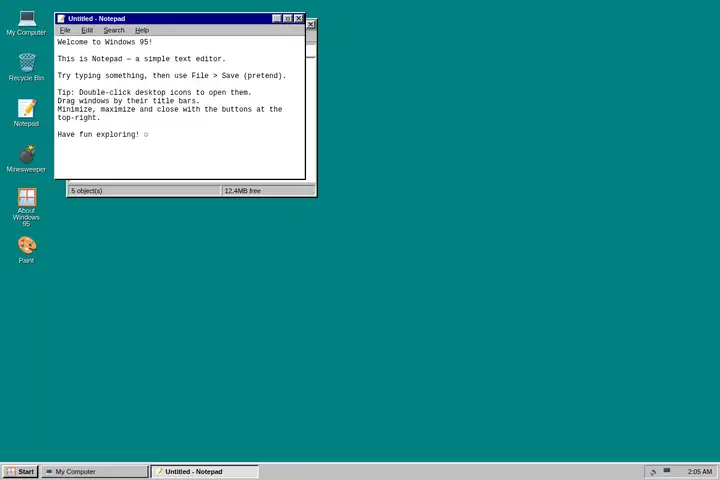Select the Paint desktop icon
This screenshot has height=480, width=720.
point(27,250)
